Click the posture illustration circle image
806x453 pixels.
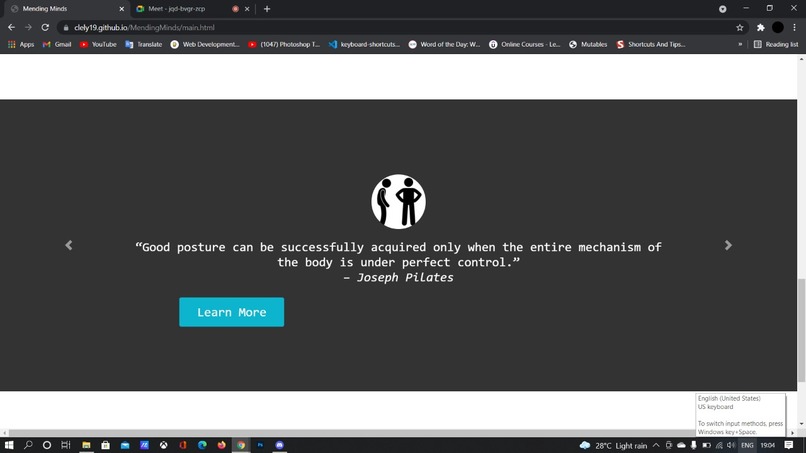pyautogui.click(x=398, y=202)
